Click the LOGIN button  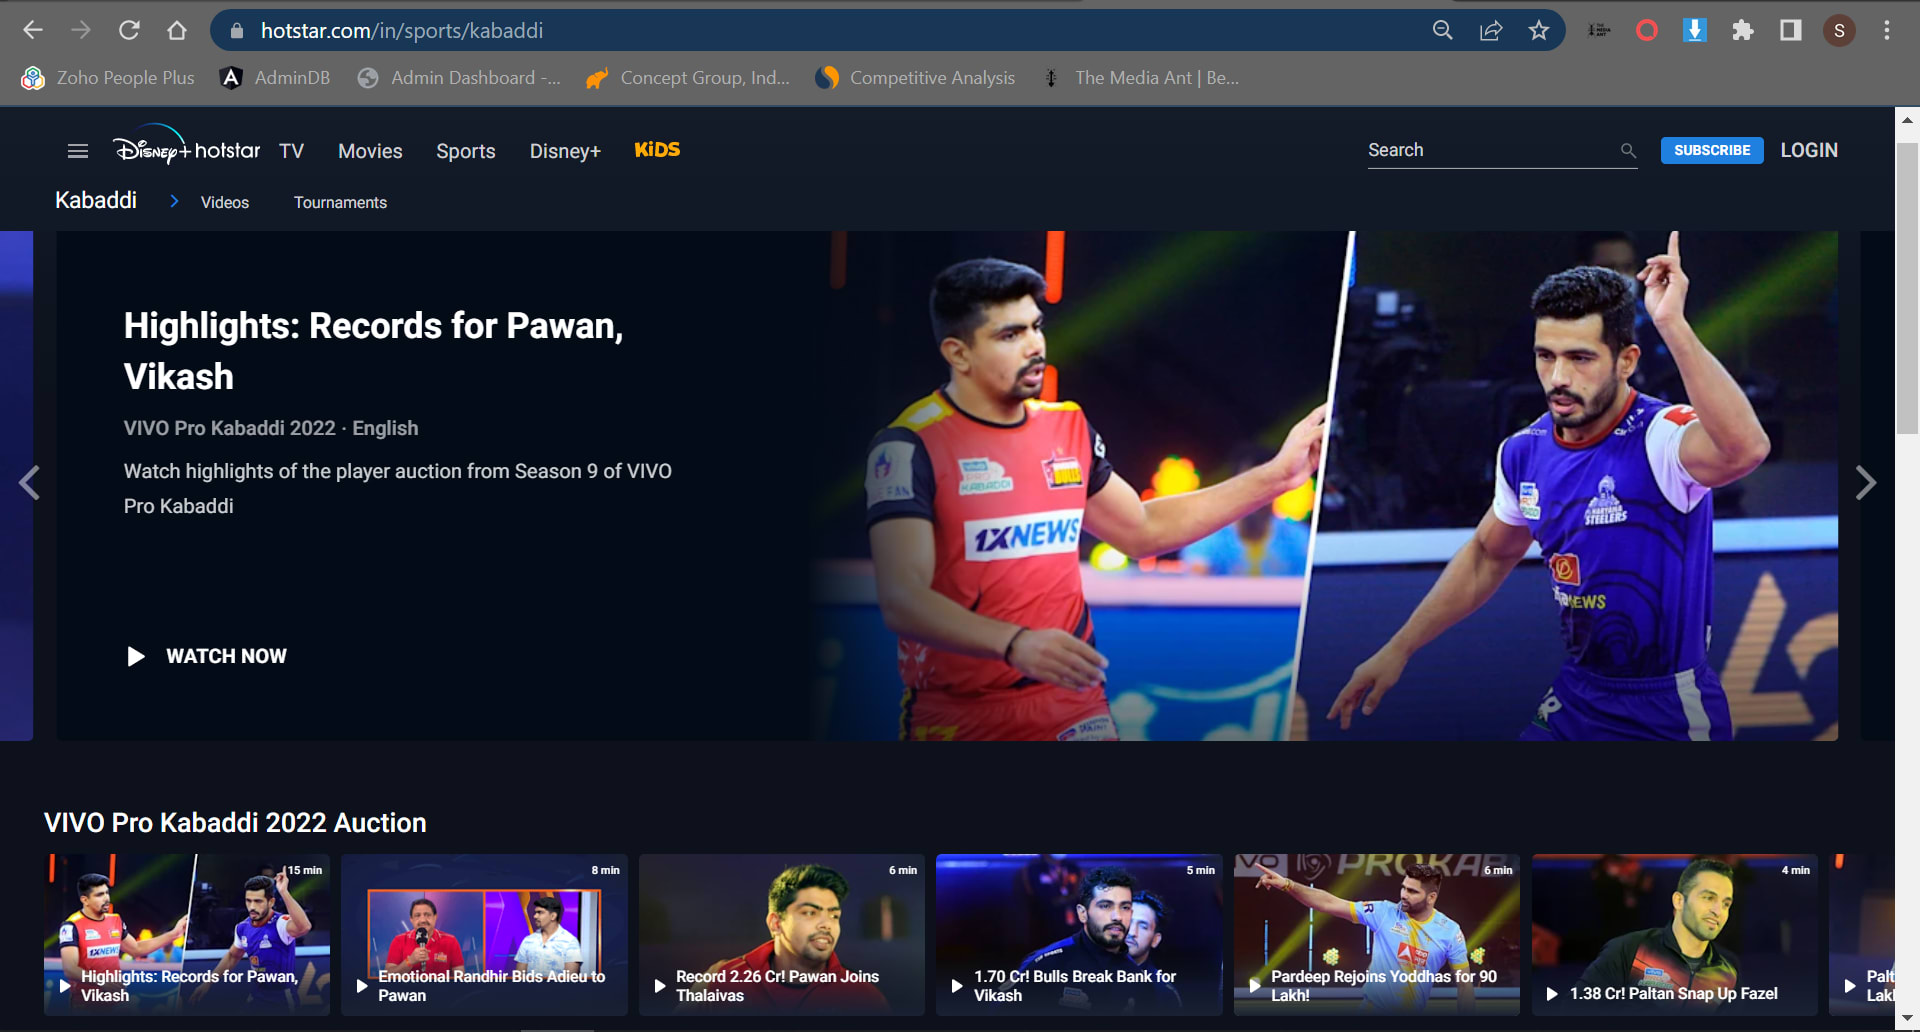(1809, 150)
